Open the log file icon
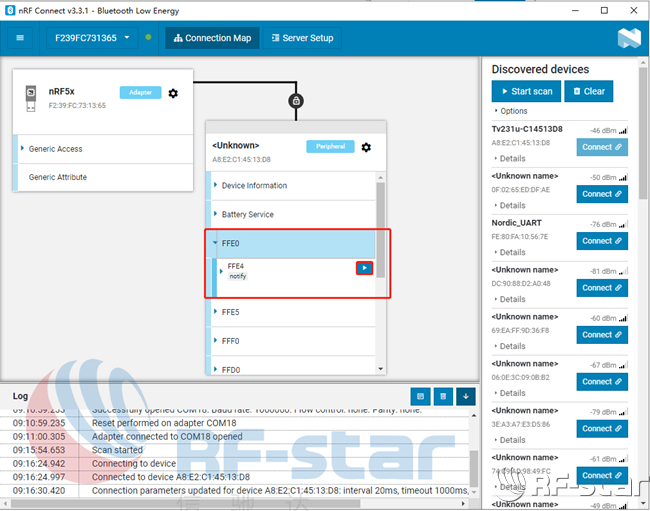The height and width of the screenshot is (511, 650). pos(422,396)
